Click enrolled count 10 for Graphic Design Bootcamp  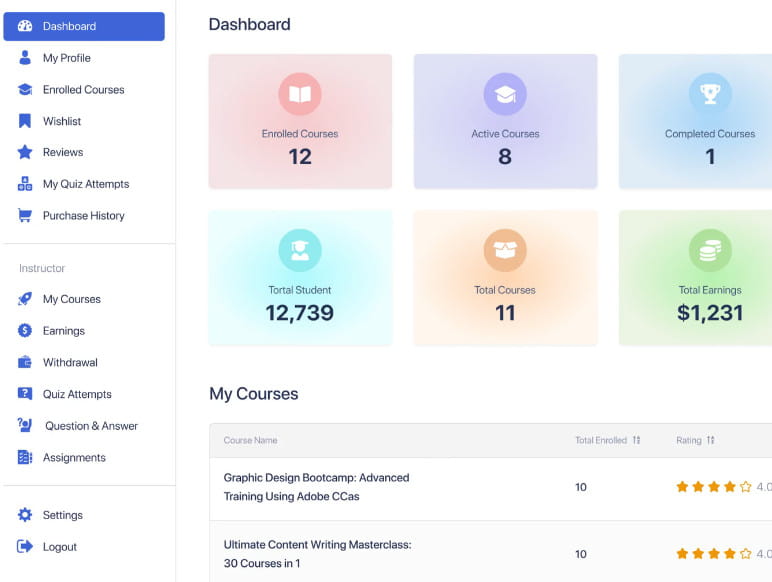click(581, 487)
